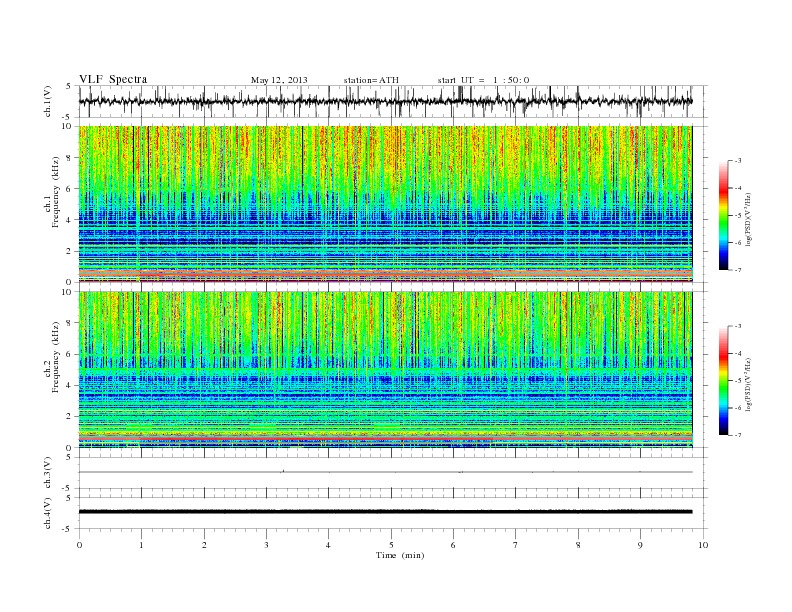Click time axis tick label "6"
This screenshot has width=792, height=612.
[453, 545]
